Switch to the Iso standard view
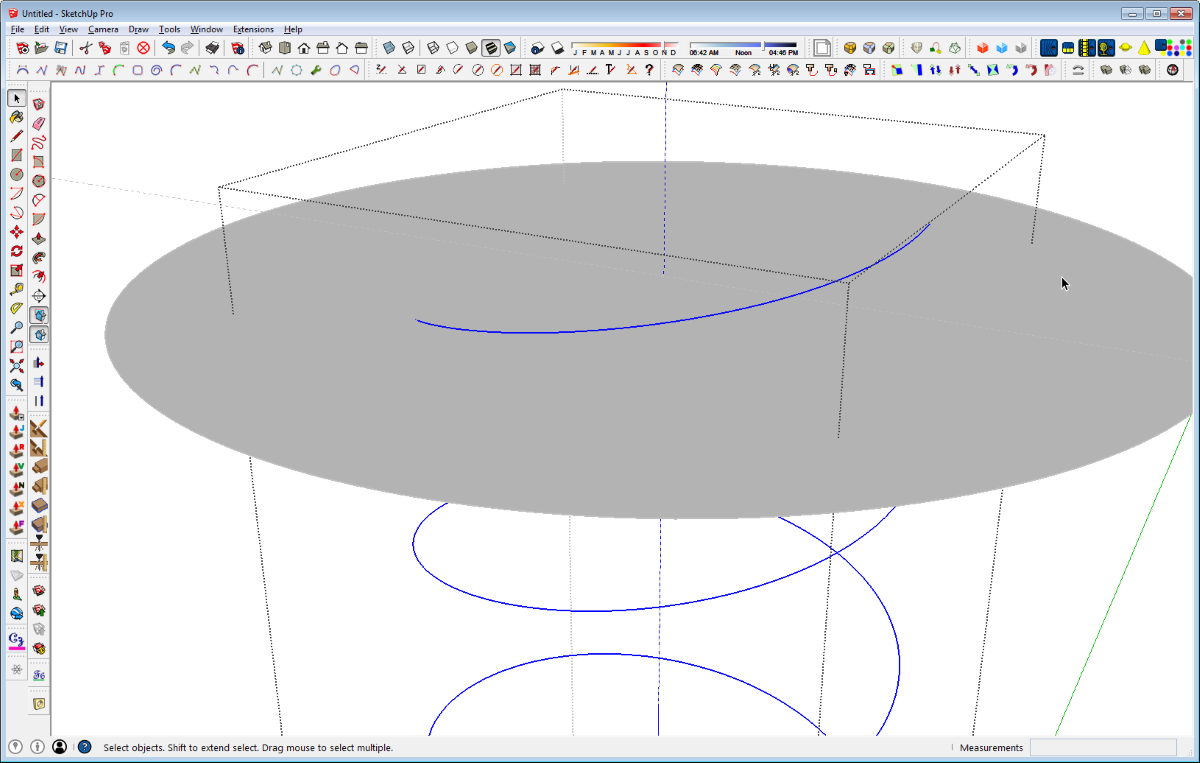Image resolution: width=1200 pixels, height=763 pixels. pyautogui.click(x=265, y=47)
